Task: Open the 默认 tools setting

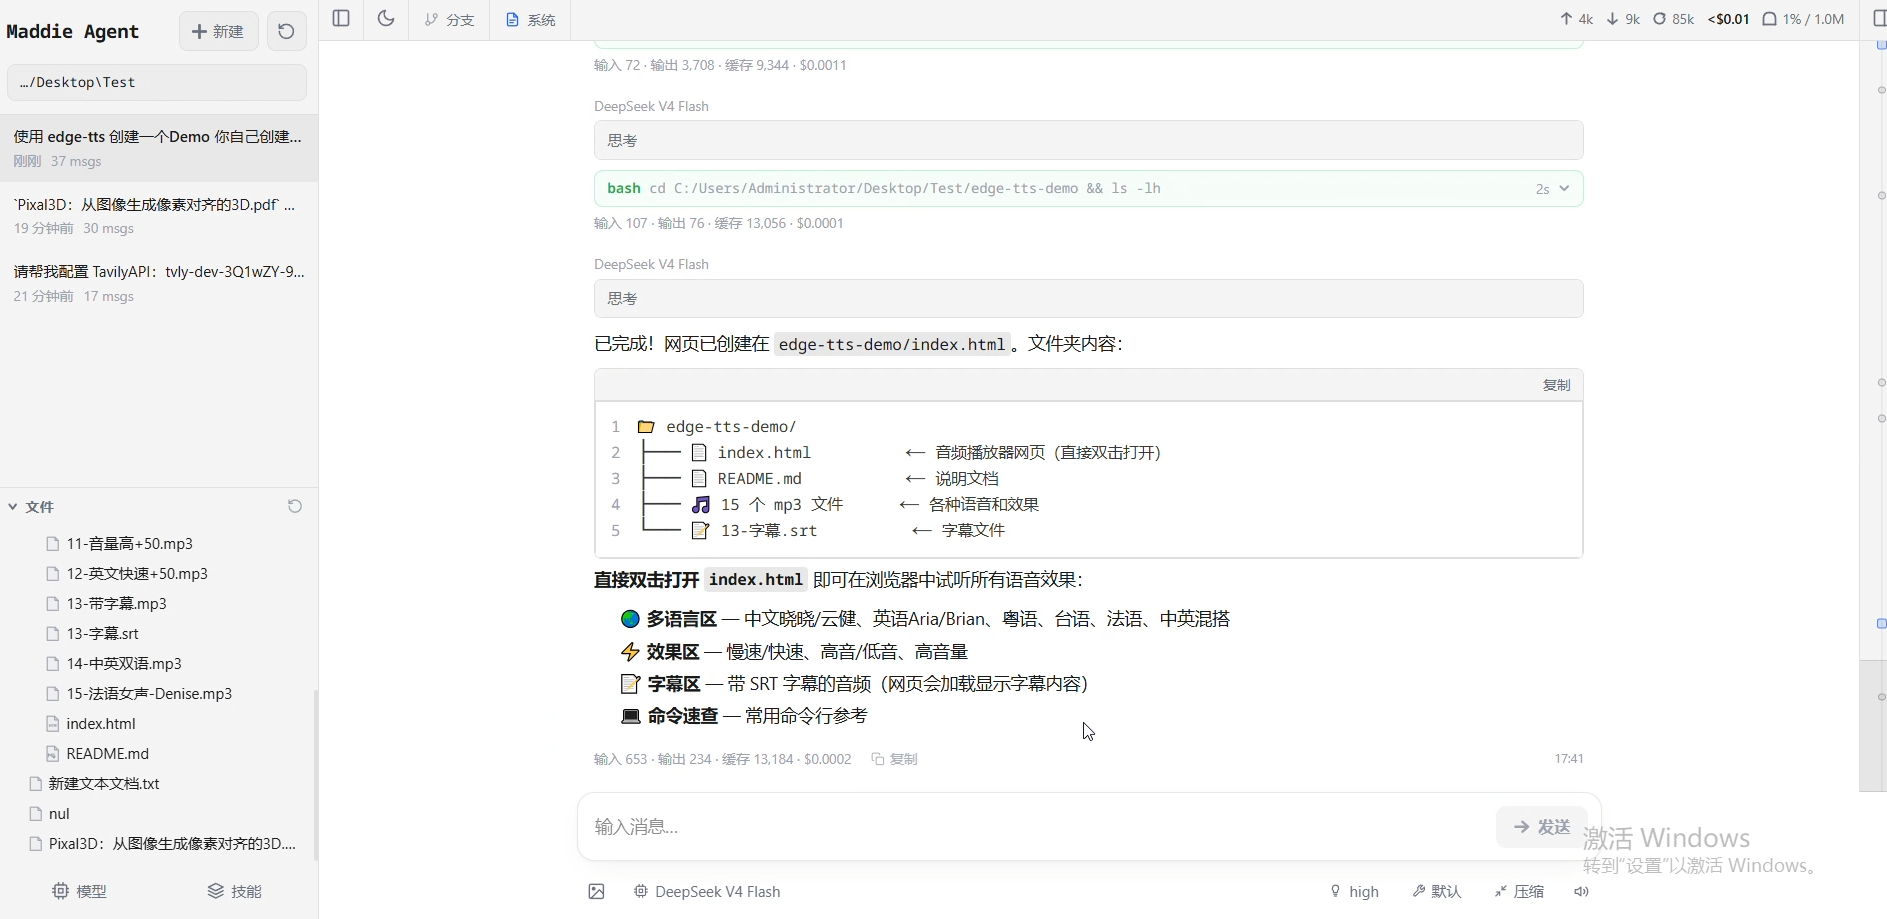Action: 1437,891
